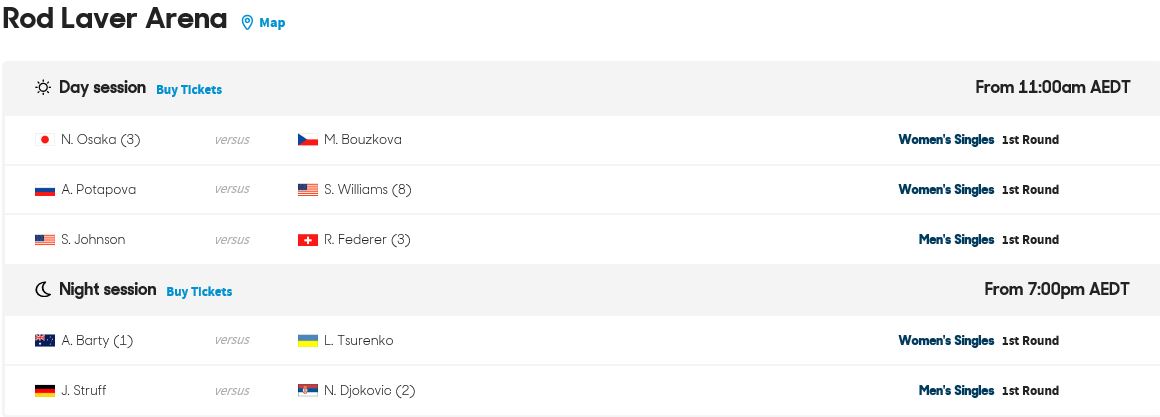Click the Japan flag beside N. Osaka
1160x417 pixels.
(44, 140)
